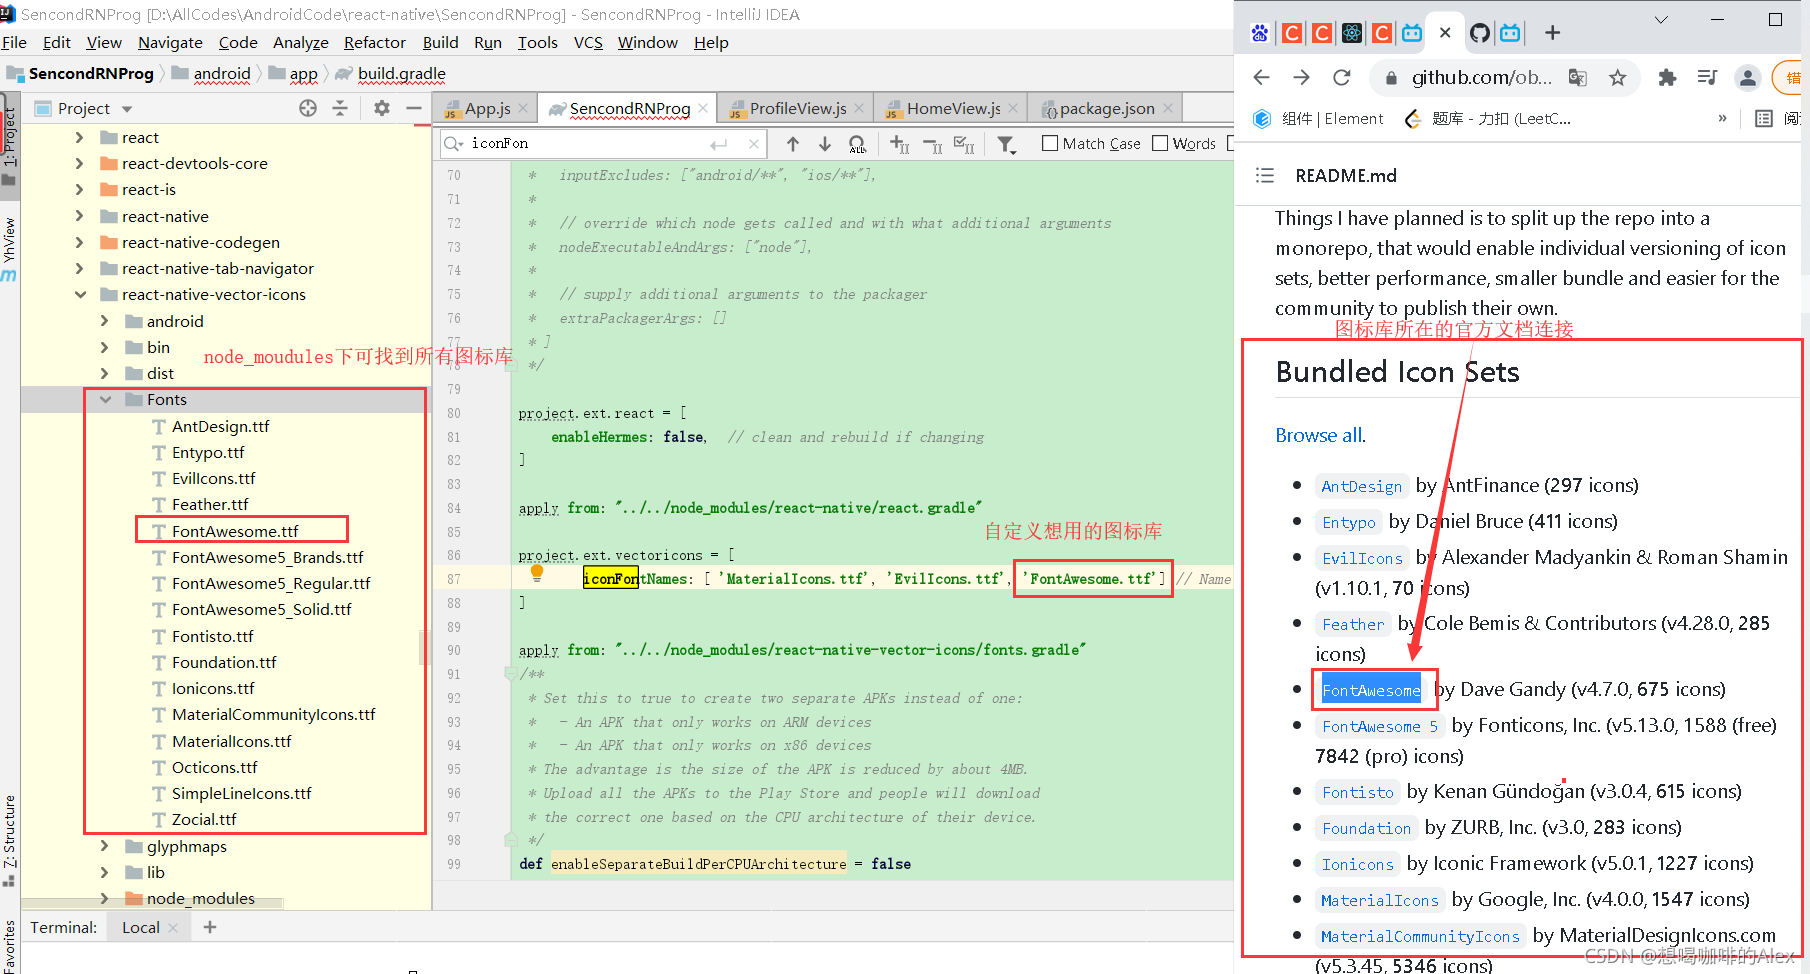Show hidden bookmarks overflow chevron
Viewport: 1810px width, 974px height.
1722,118
